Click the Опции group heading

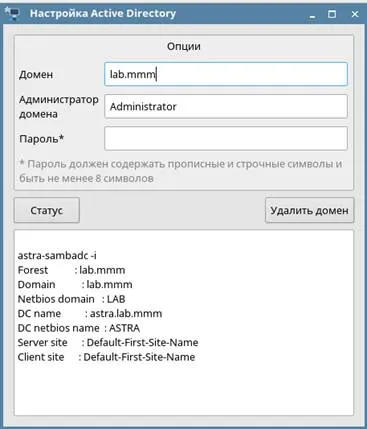tap(184, 46)
